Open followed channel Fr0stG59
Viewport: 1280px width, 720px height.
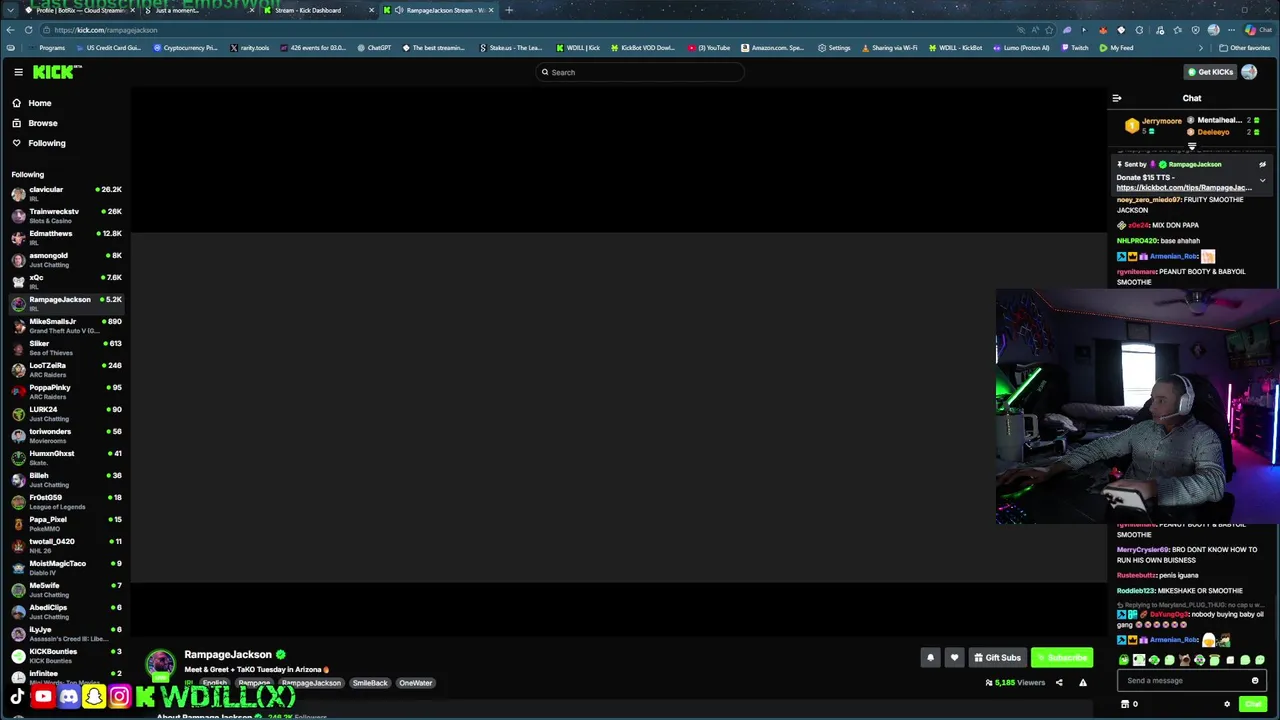tap(66, 502)
